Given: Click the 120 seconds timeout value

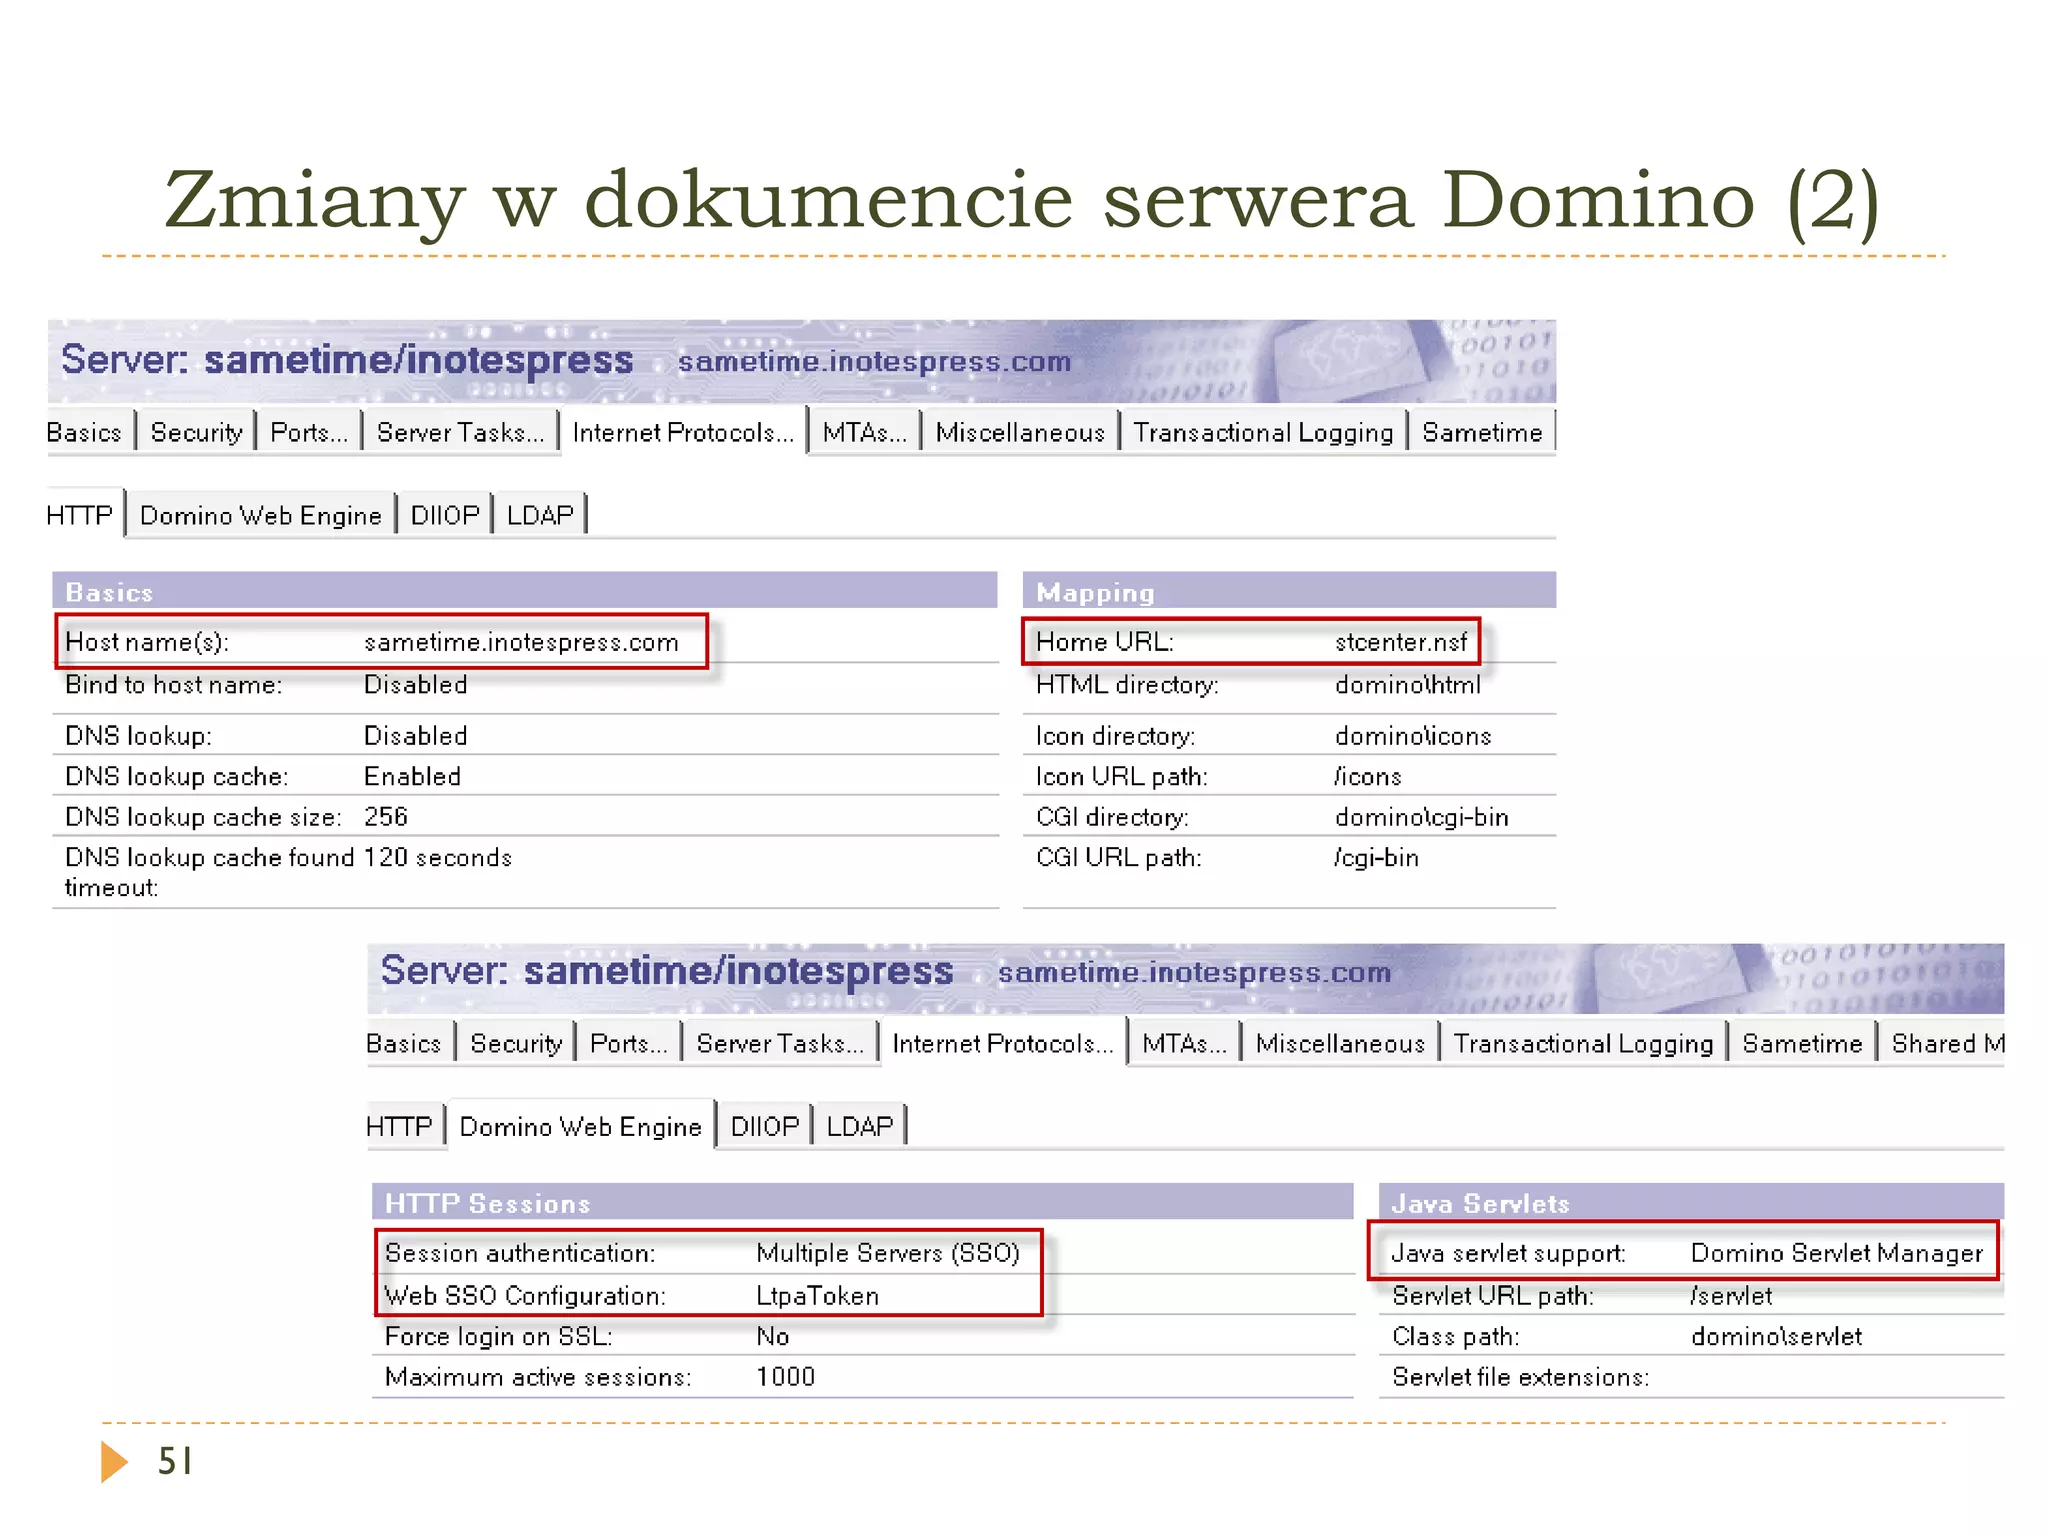Looking at the screenshot, I should [x=438, y=858].
